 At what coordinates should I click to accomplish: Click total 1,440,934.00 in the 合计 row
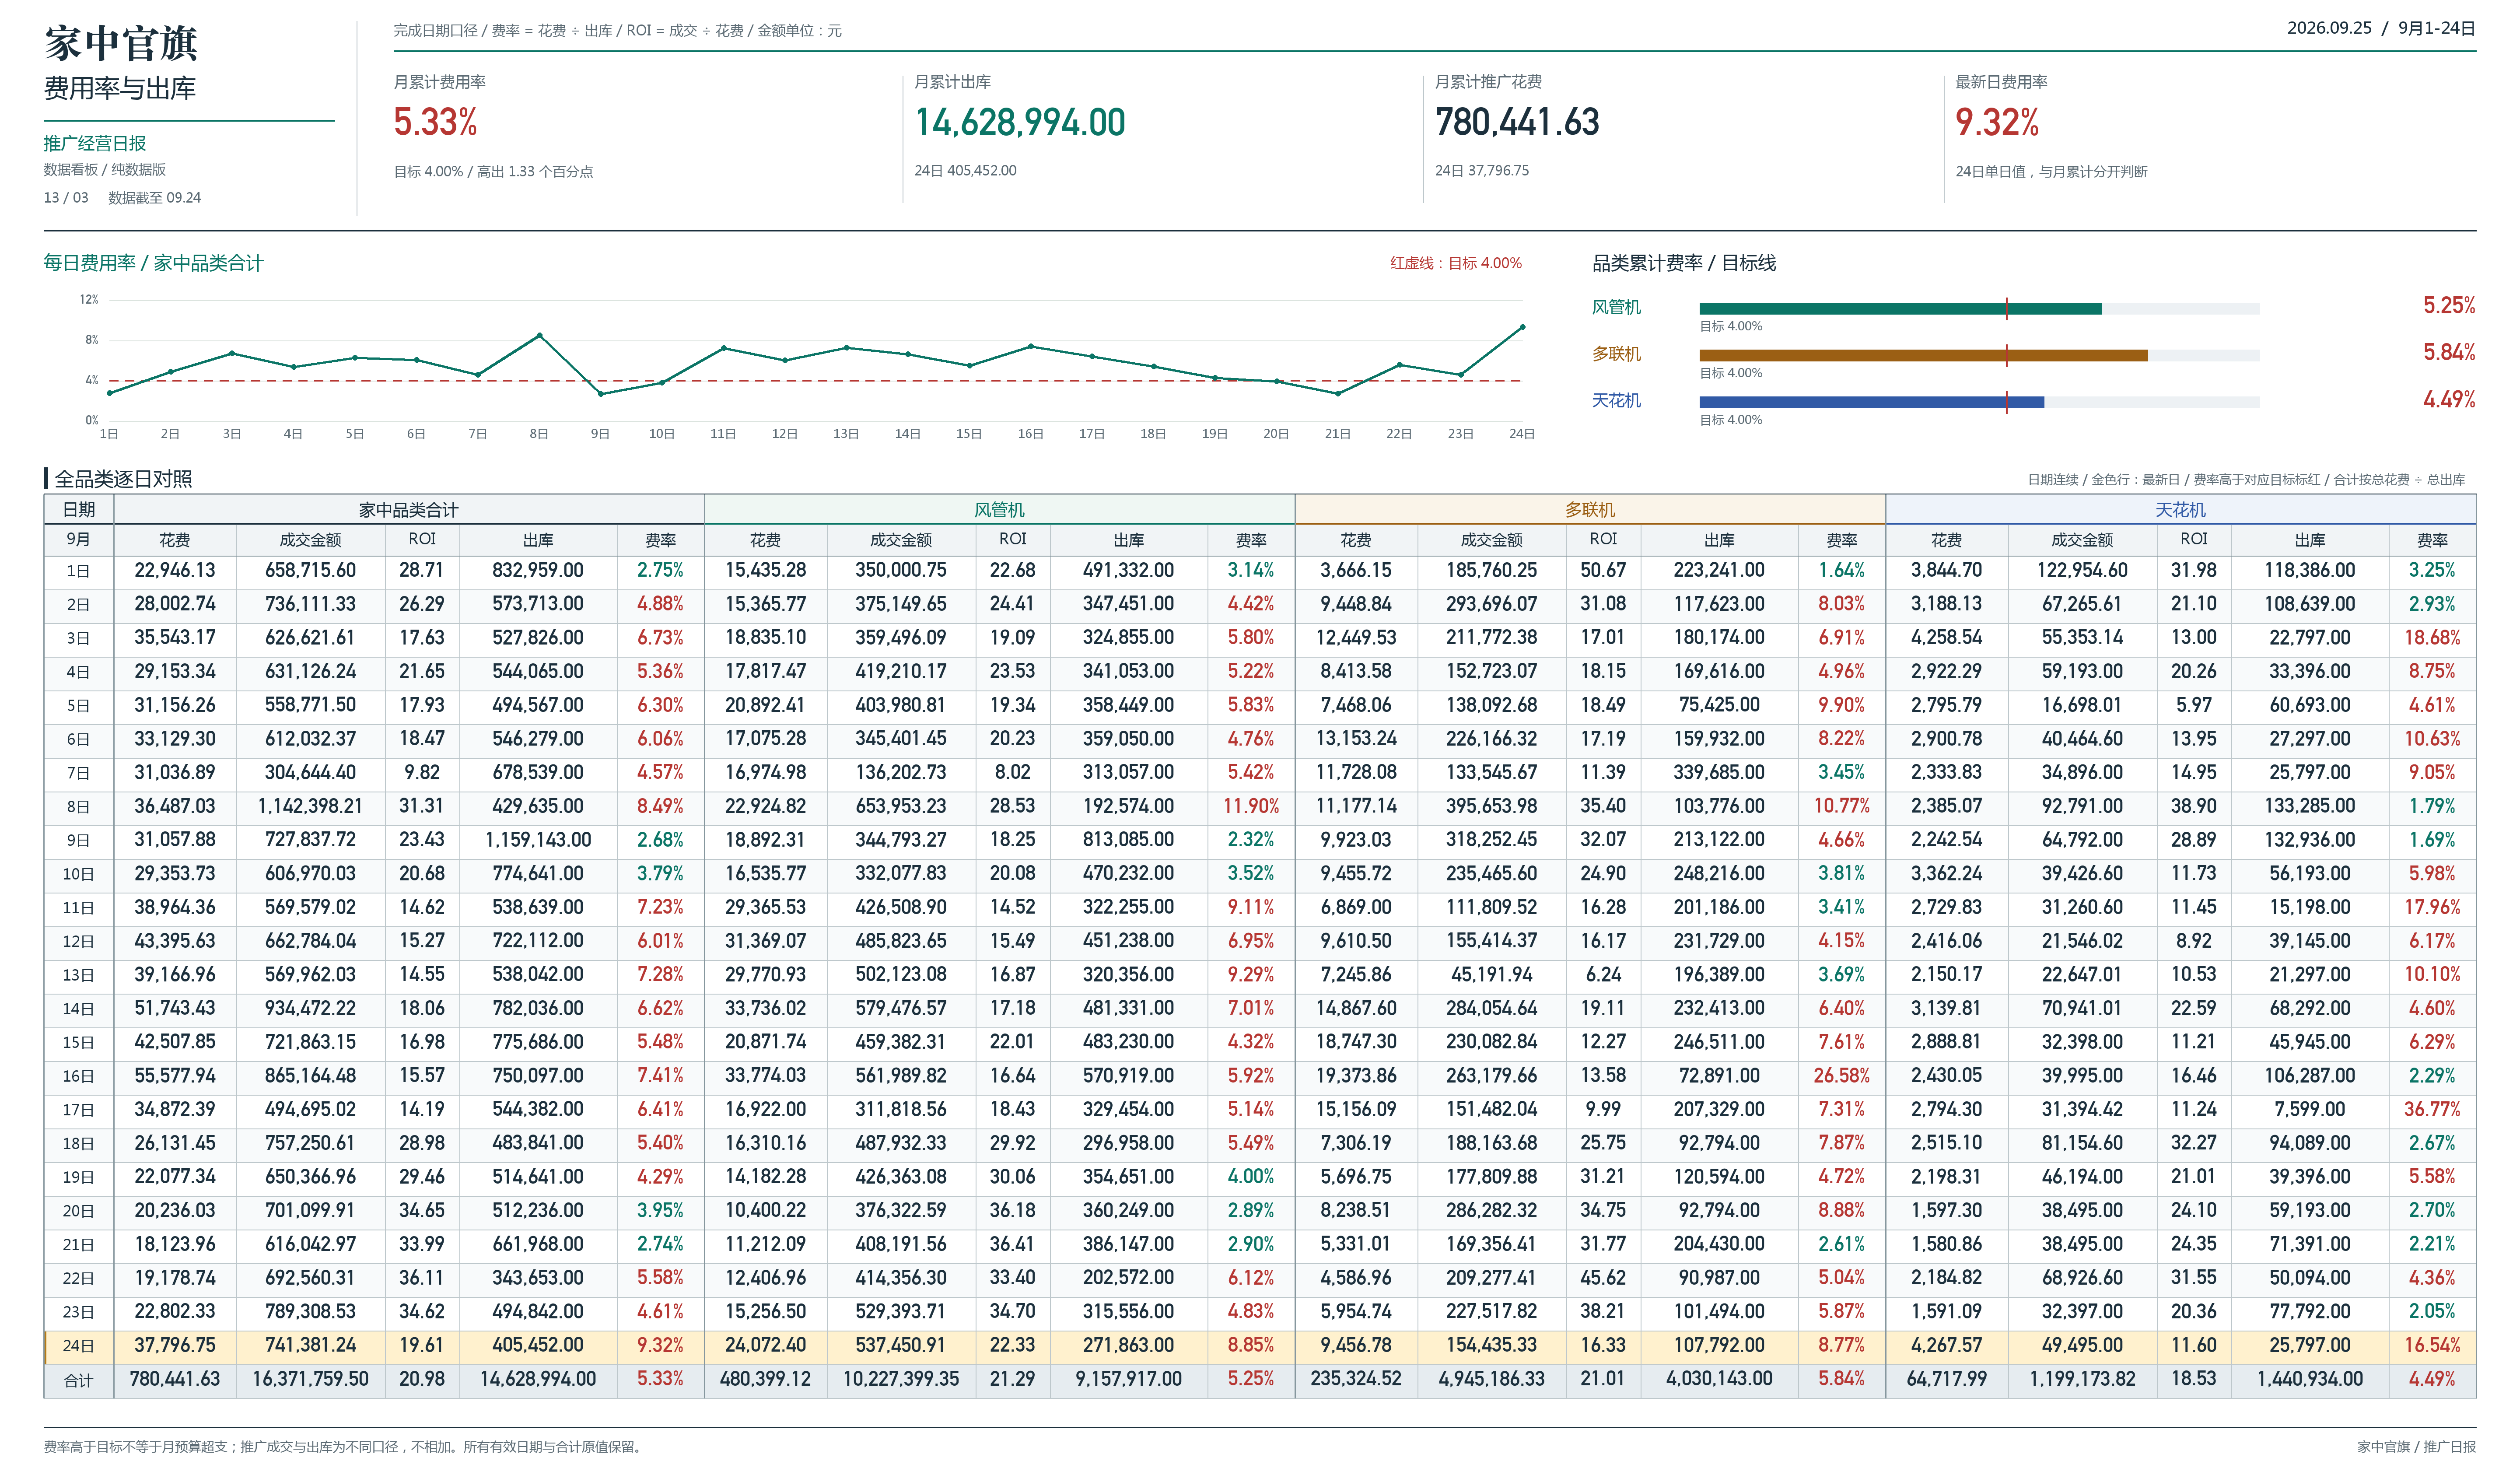[2310, 1380]
